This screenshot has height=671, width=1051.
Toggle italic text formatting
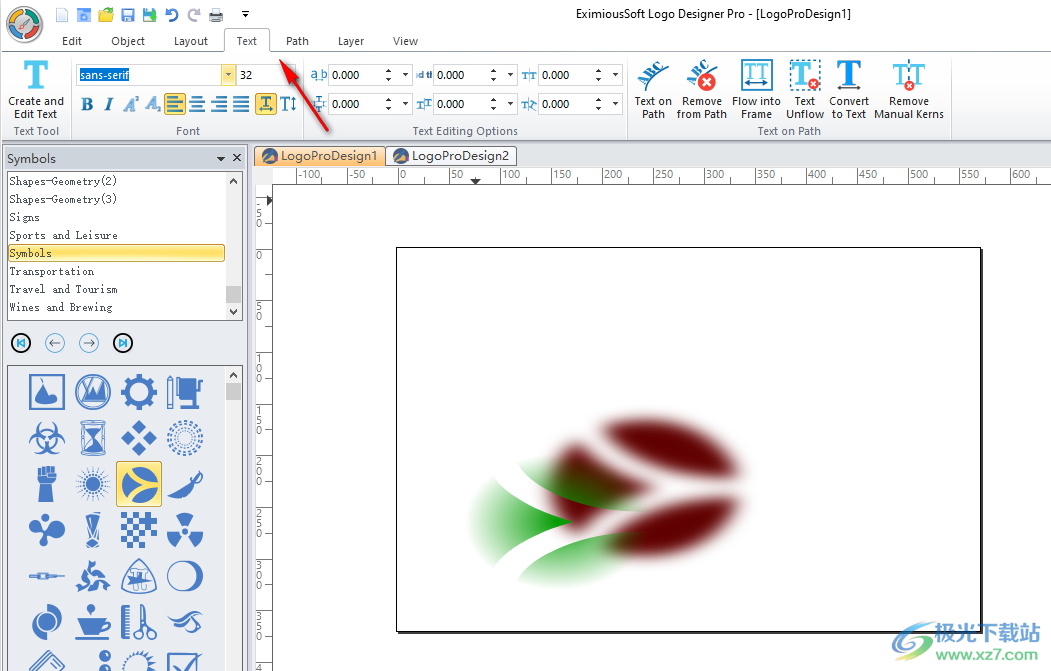coord(108,103)
